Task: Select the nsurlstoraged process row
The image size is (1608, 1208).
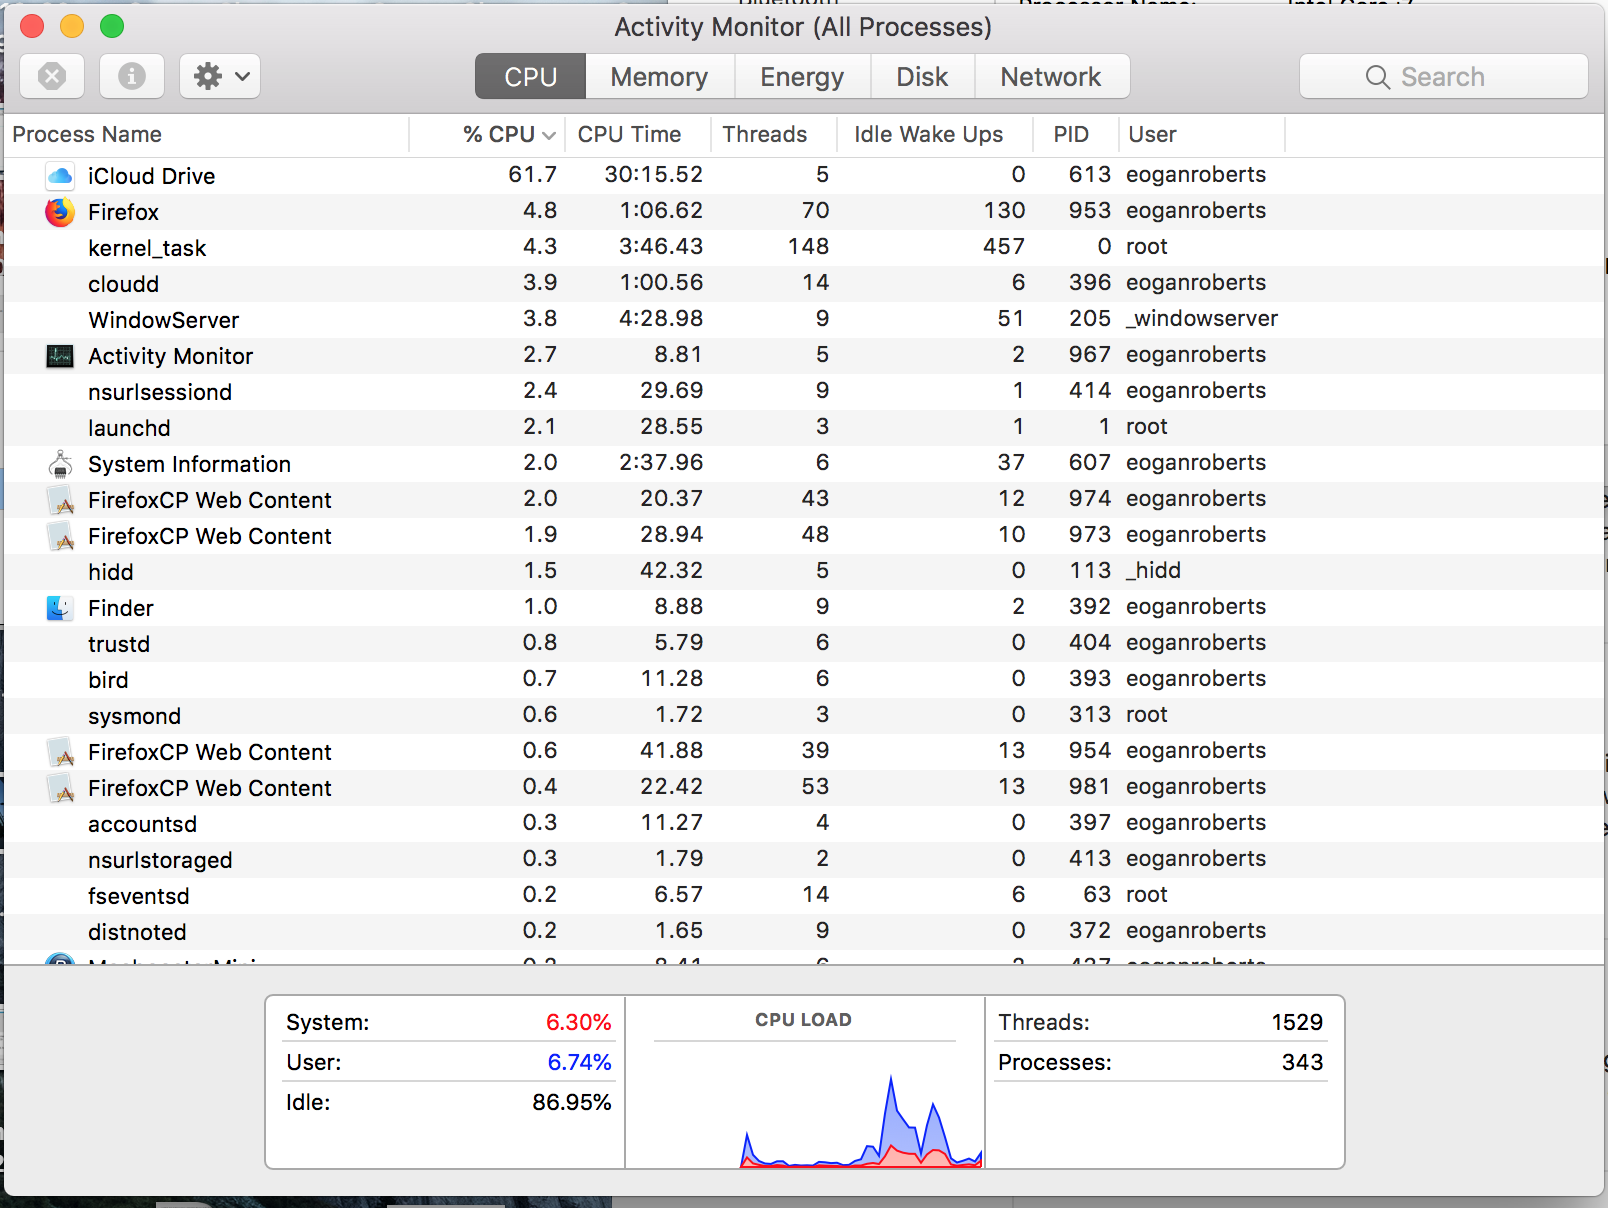Action: pyautogui.click(x=804, y=860)
